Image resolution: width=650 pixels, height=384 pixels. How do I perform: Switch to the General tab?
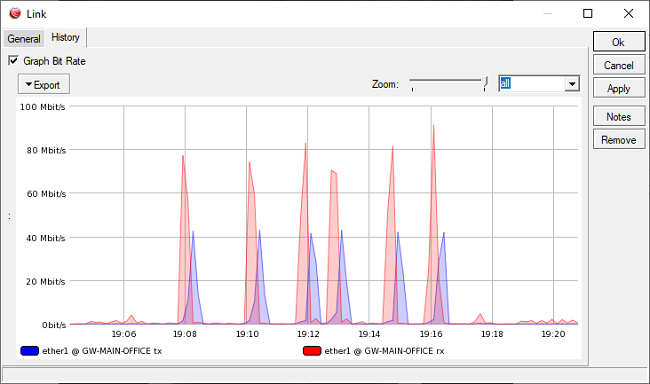(24, 39)
